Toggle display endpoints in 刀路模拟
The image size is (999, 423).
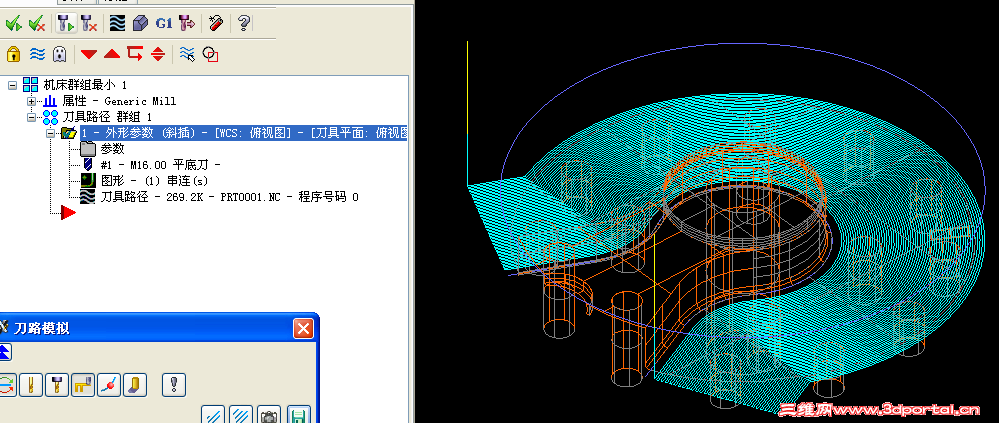[109, 385]
